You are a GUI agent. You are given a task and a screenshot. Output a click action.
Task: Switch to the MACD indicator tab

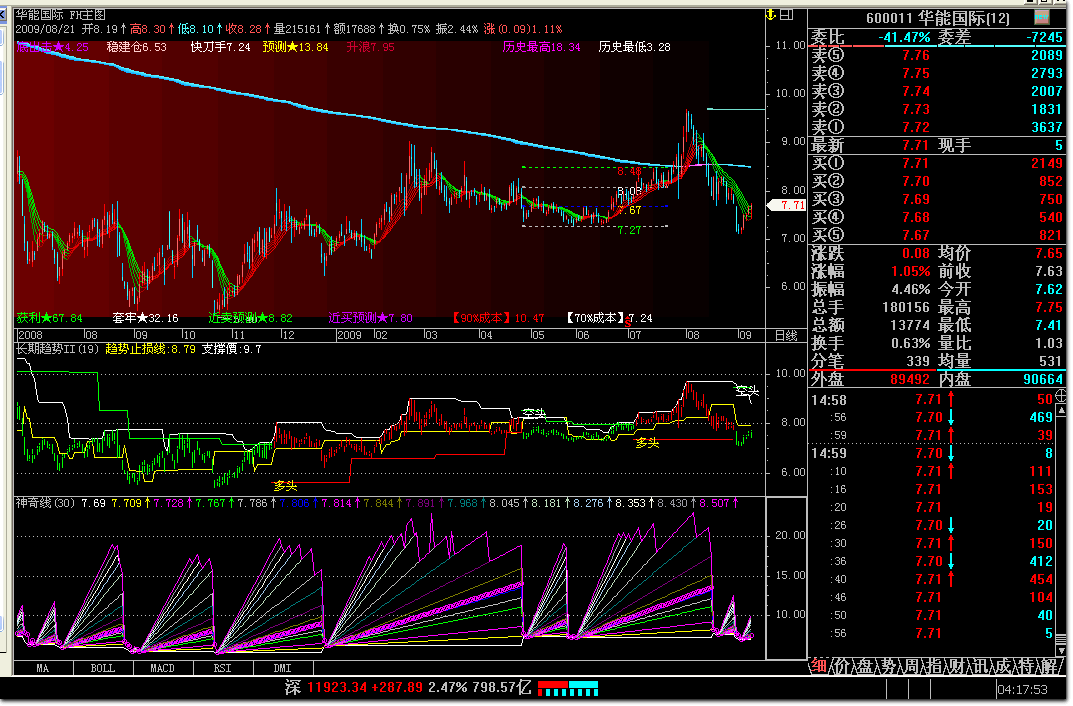point(163,668)
